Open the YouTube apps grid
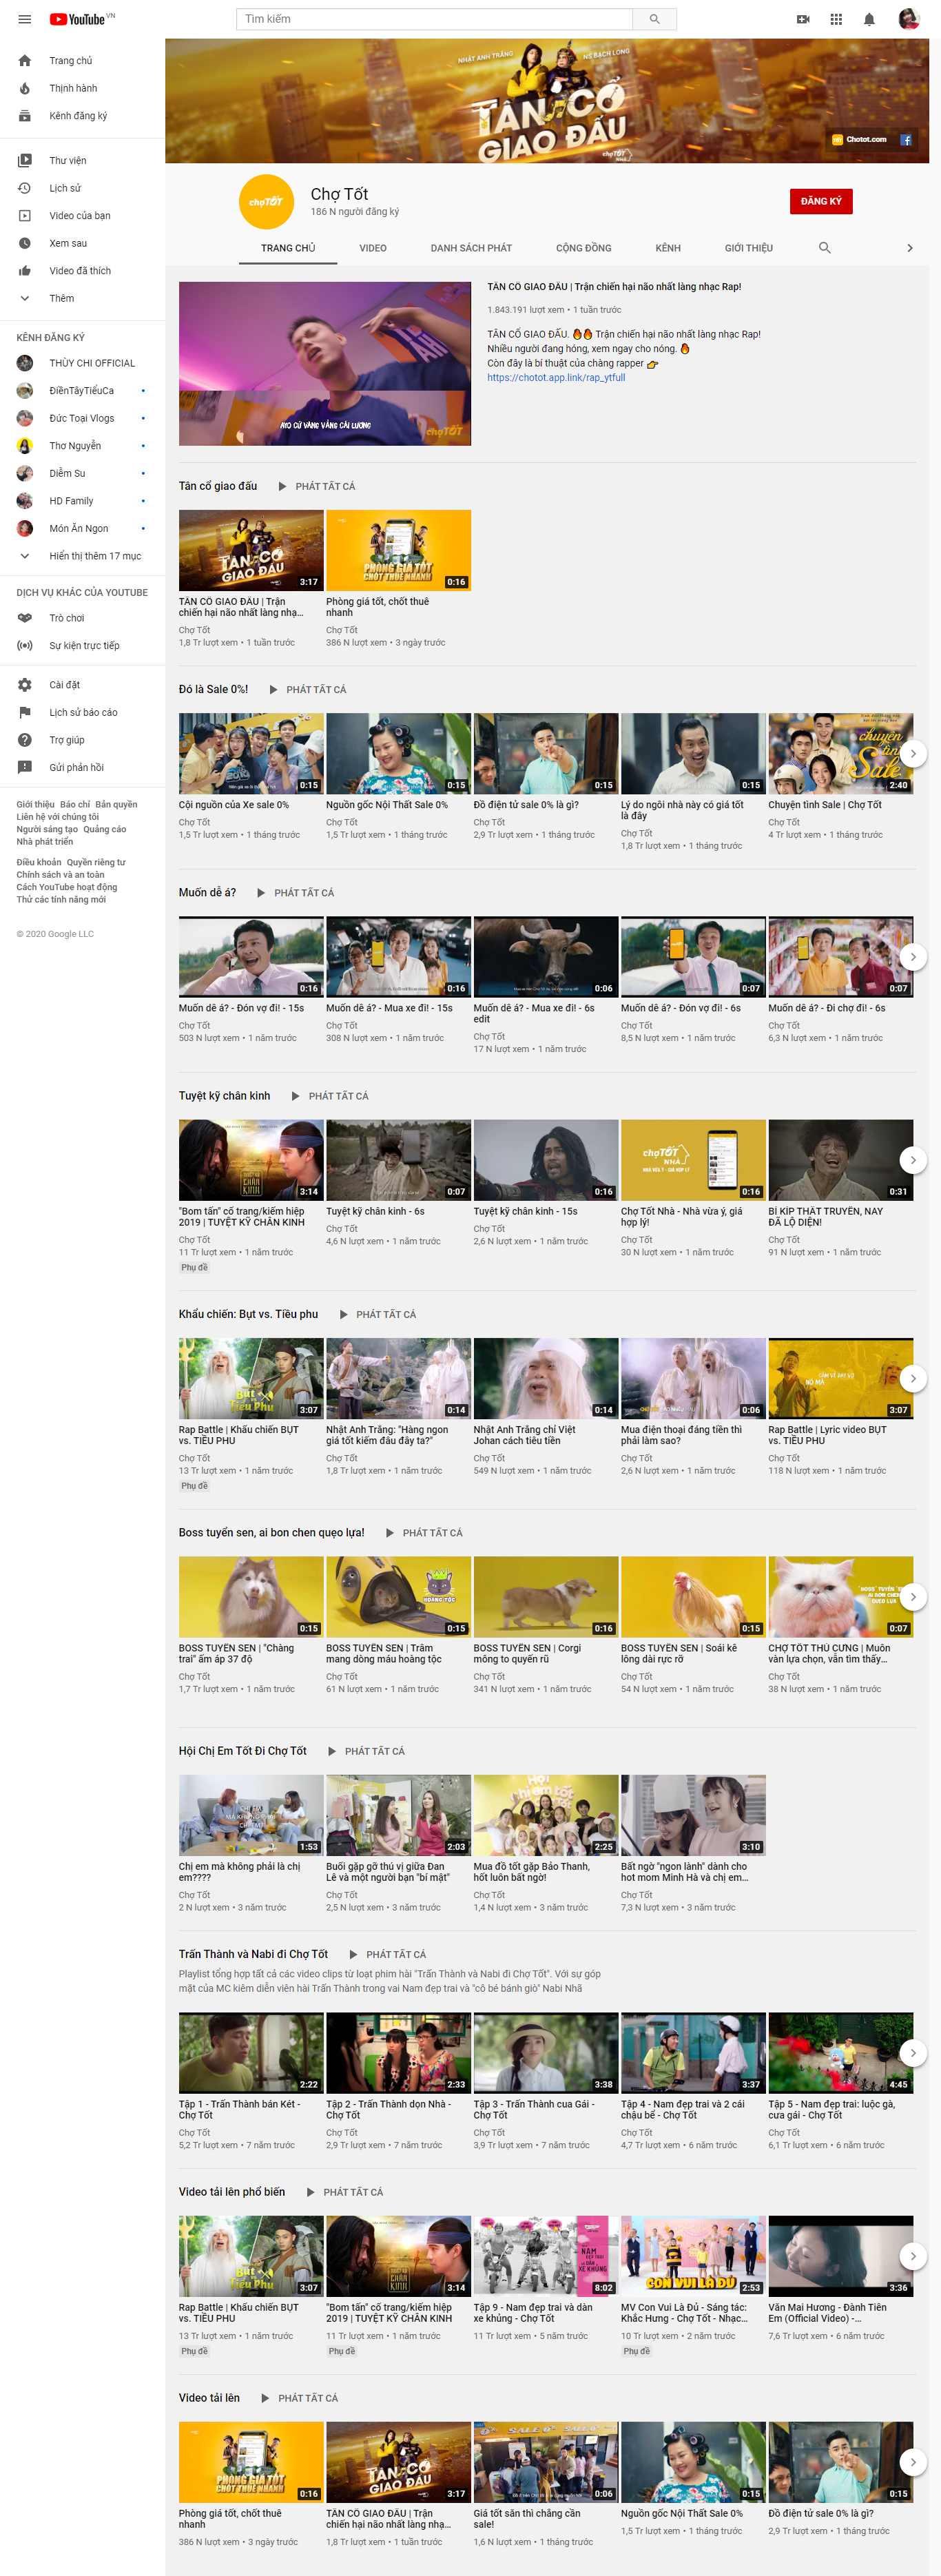The width and height of the screenshot is (941, 2576). click(x=836, y=19)
